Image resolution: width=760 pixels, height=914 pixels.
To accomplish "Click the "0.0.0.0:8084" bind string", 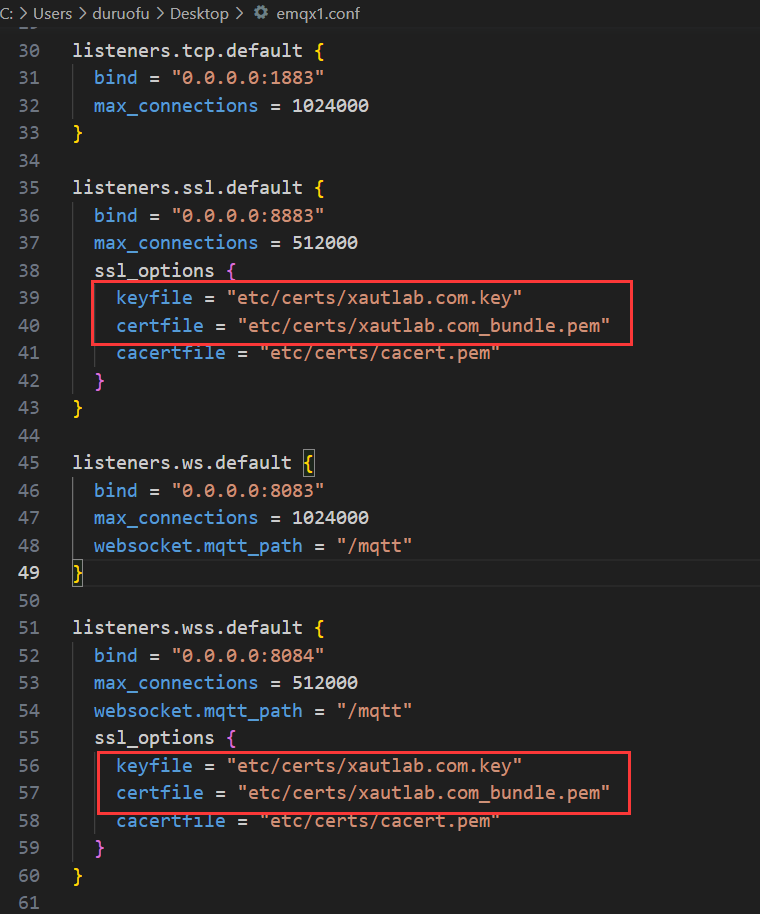I will 247,655.
